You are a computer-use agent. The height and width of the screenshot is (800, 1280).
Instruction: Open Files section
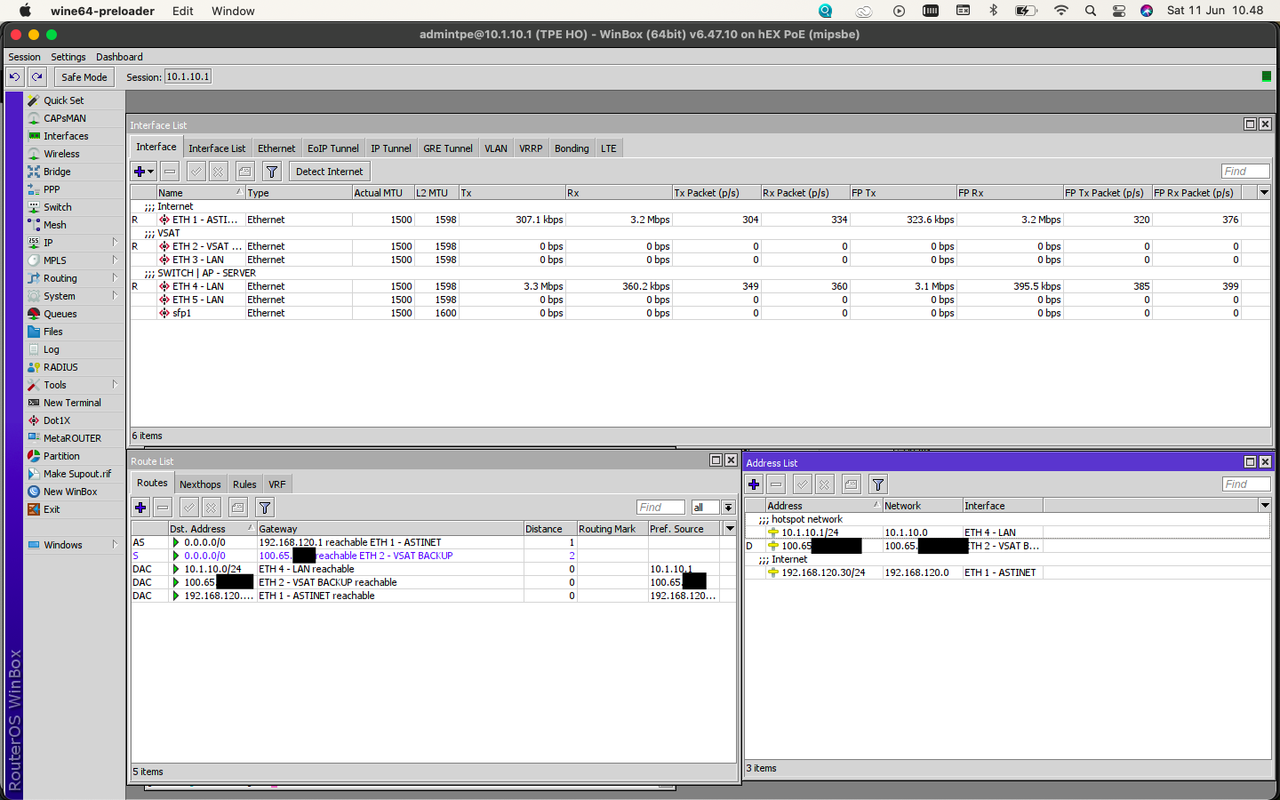pyautogui.click(x=53, y=332)
